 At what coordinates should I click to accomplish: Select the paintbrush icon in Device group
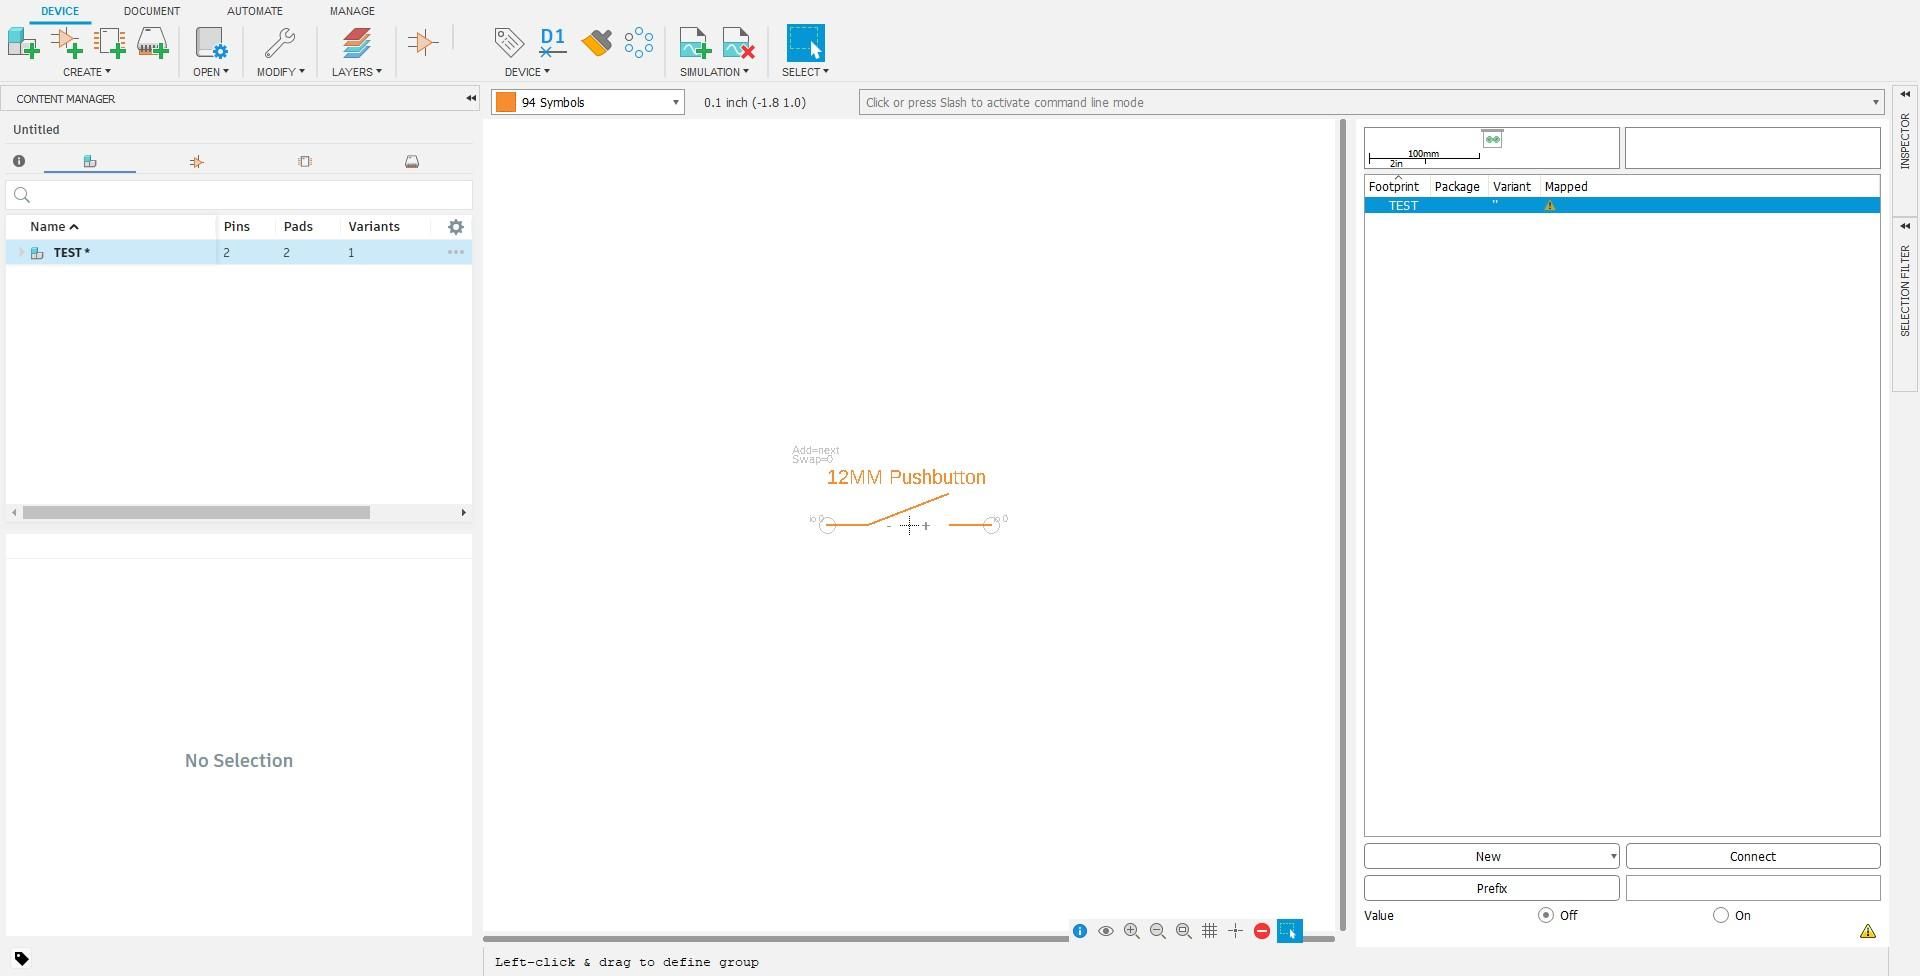[596, 43]
